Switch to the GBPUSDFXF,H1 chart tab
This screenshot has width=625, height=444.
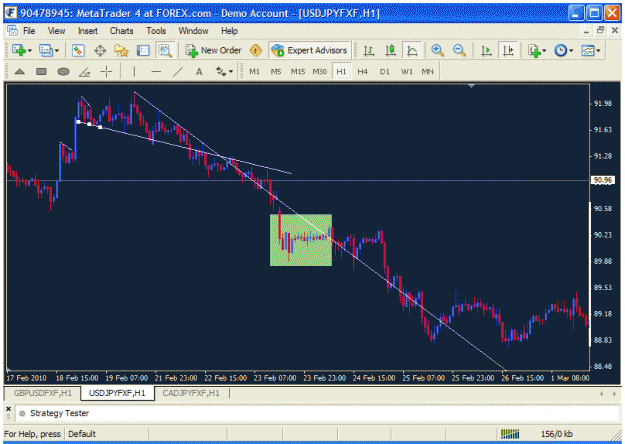(x=43, y=393)
